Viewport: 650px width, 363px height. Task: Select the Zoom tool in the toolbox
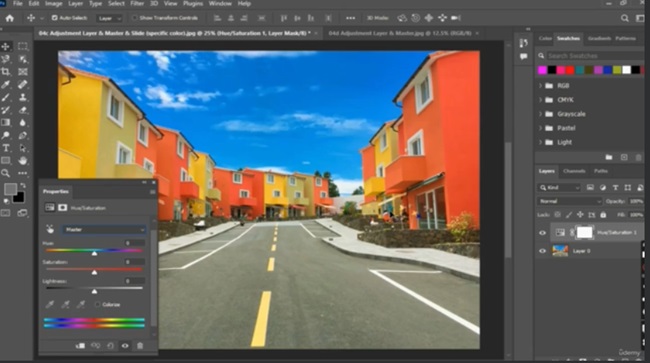[6, 173]
